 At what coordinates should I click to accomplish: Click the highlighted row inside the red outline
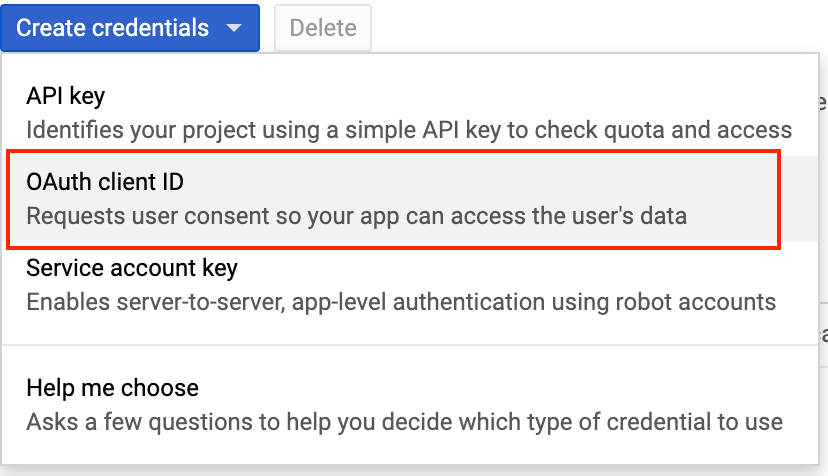pos(394,199)
